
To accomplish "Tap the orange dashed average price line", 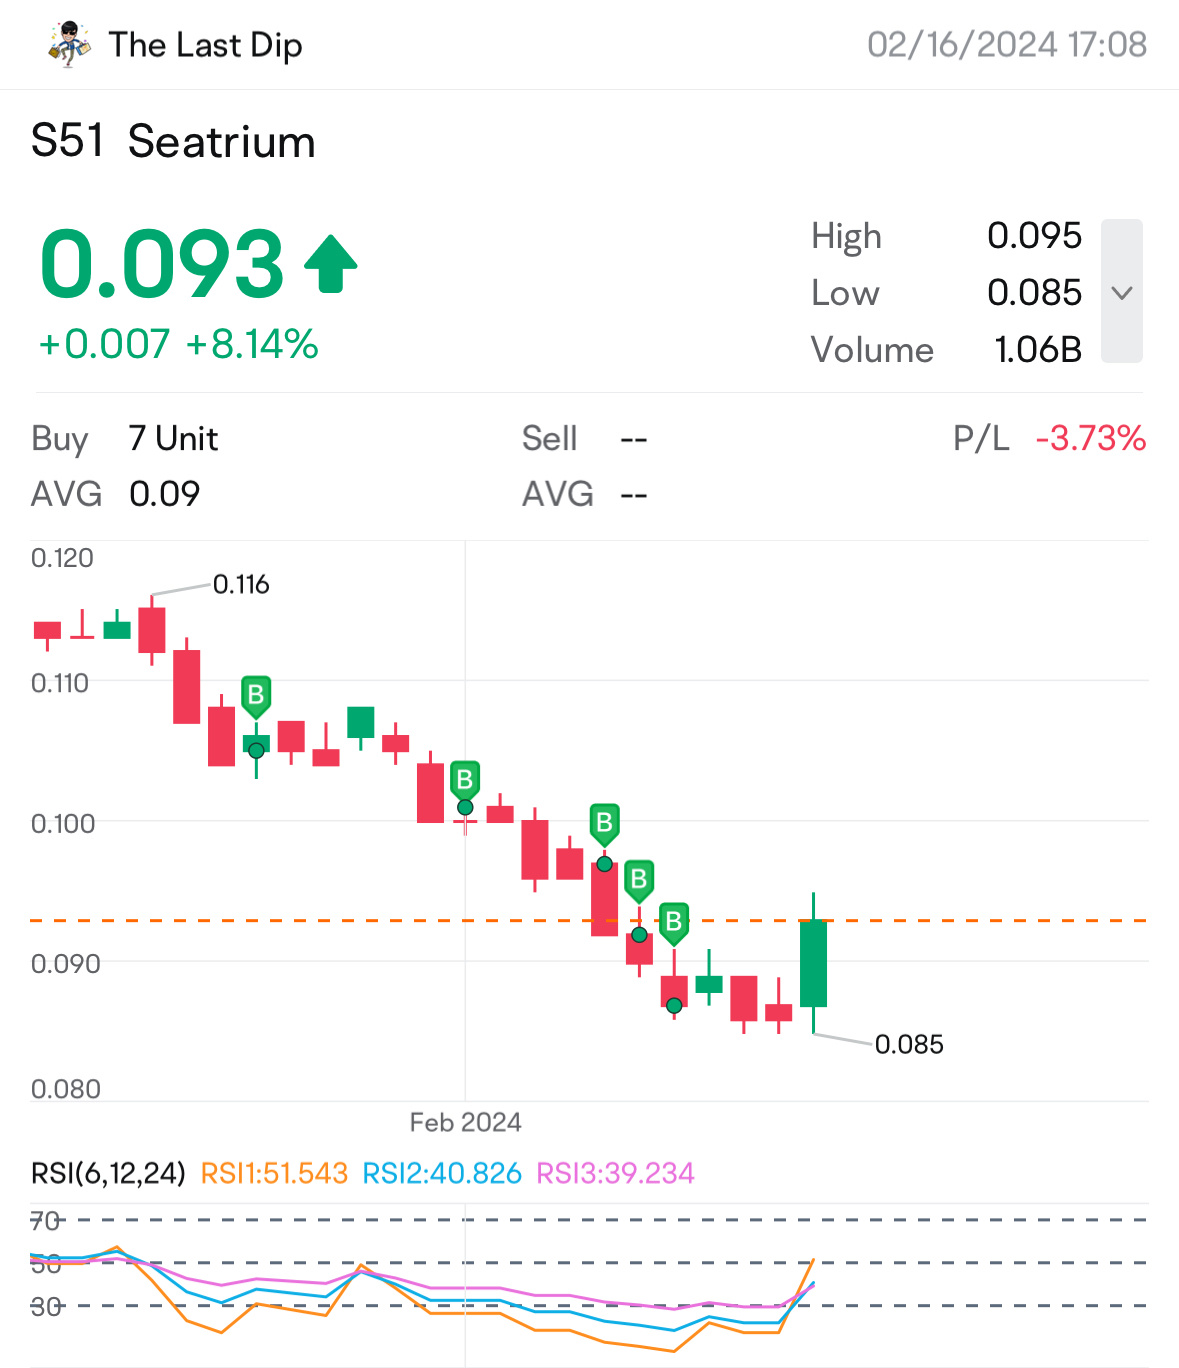I will click(590, 920).
